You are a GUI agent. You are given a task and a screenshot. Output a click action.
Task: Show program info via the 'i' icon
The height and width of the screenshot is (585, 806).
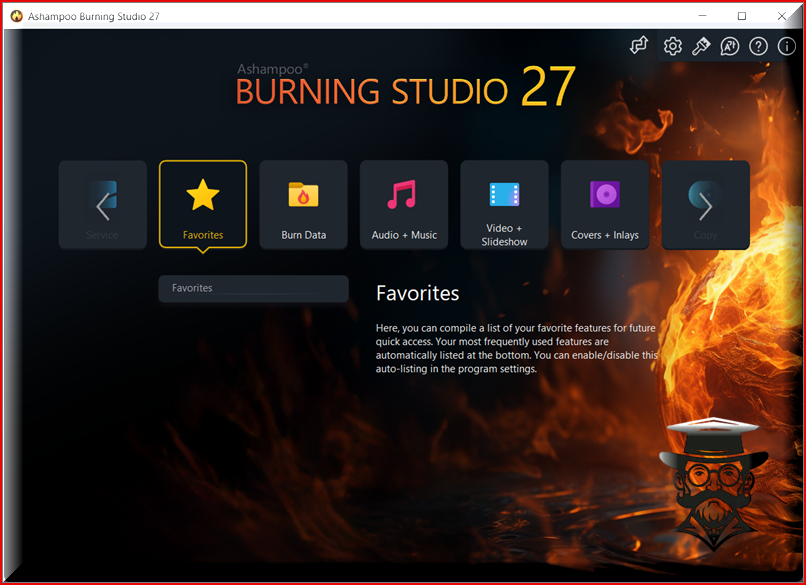pos(786,46)
